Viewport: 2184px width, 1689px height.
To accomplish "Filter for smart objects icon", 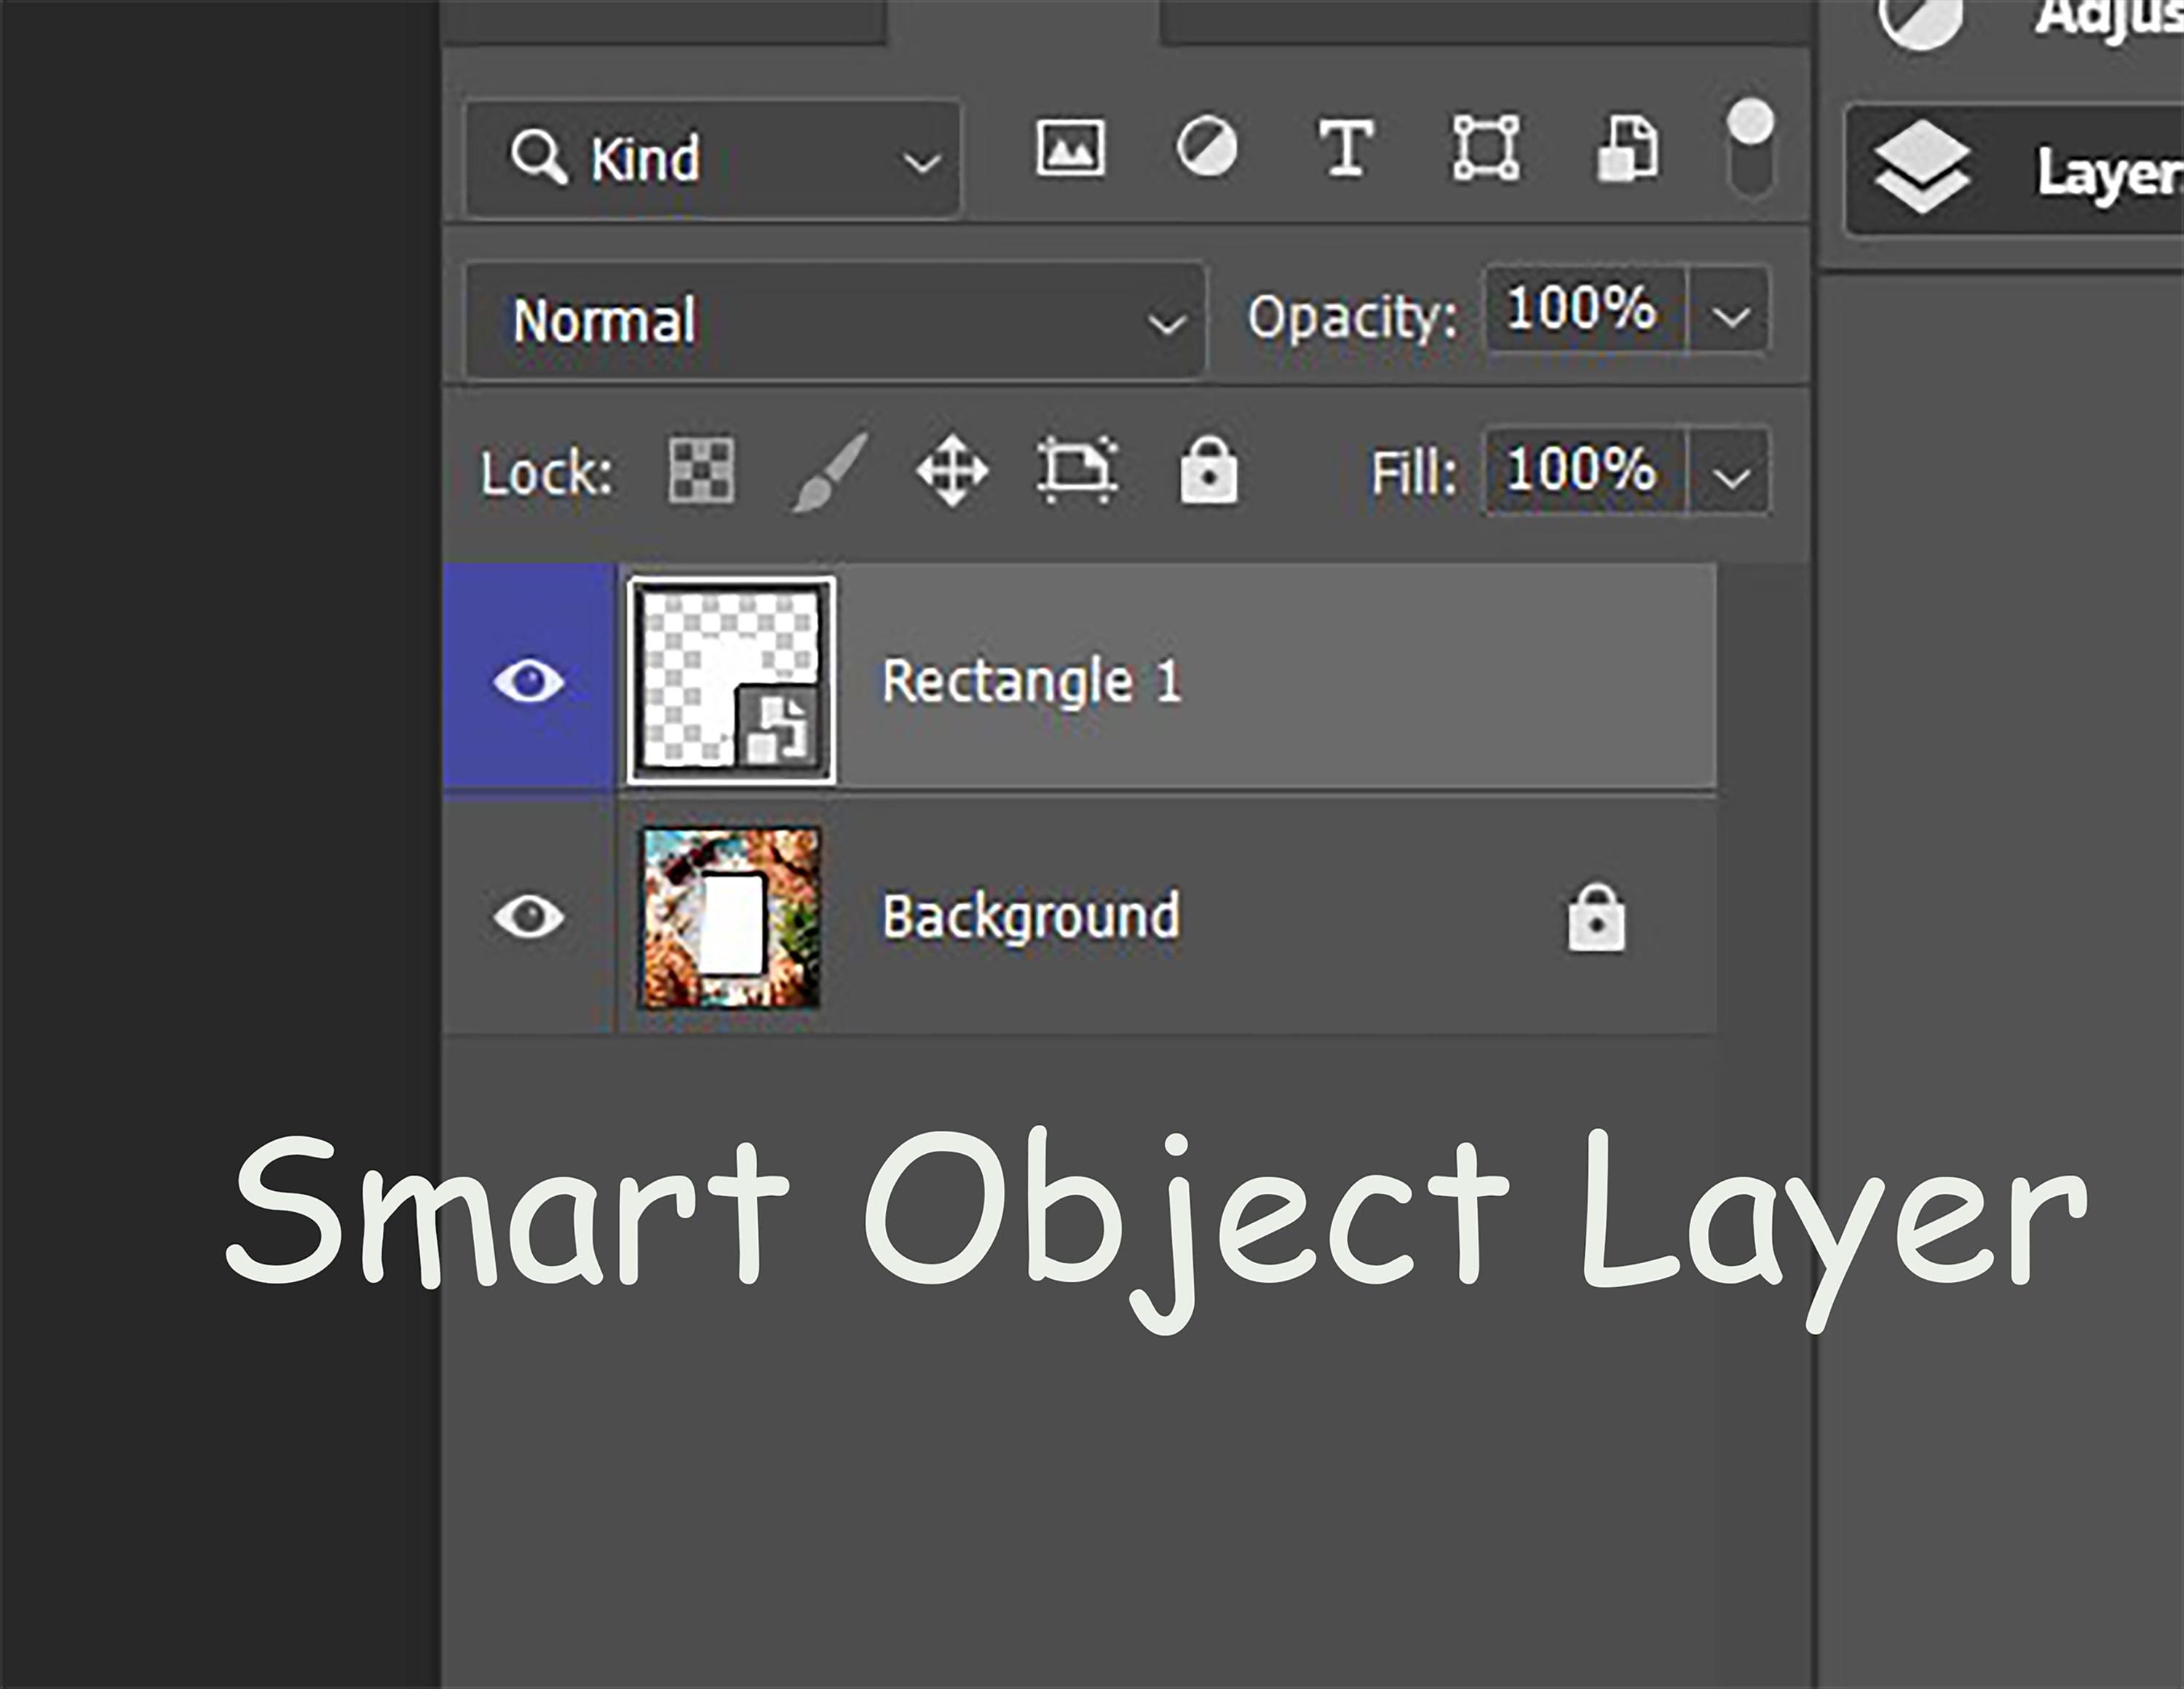I will (1628, 148).
